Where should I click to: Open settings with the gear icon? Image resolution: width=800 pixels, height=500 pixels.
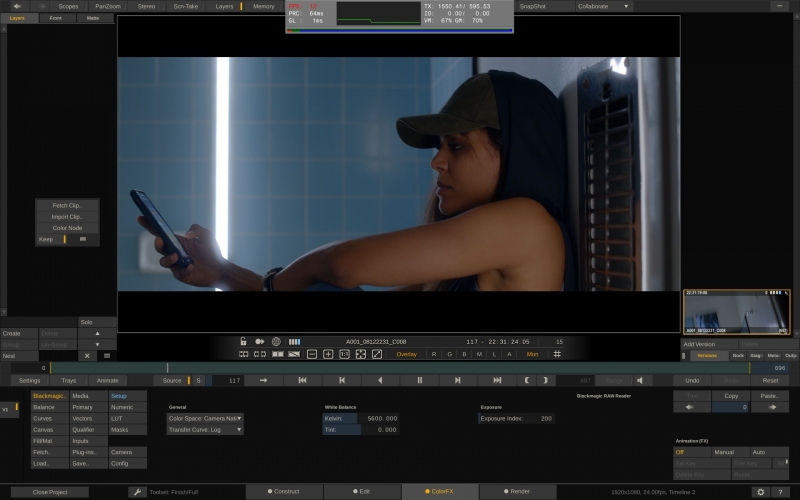(x=760, y=492)
